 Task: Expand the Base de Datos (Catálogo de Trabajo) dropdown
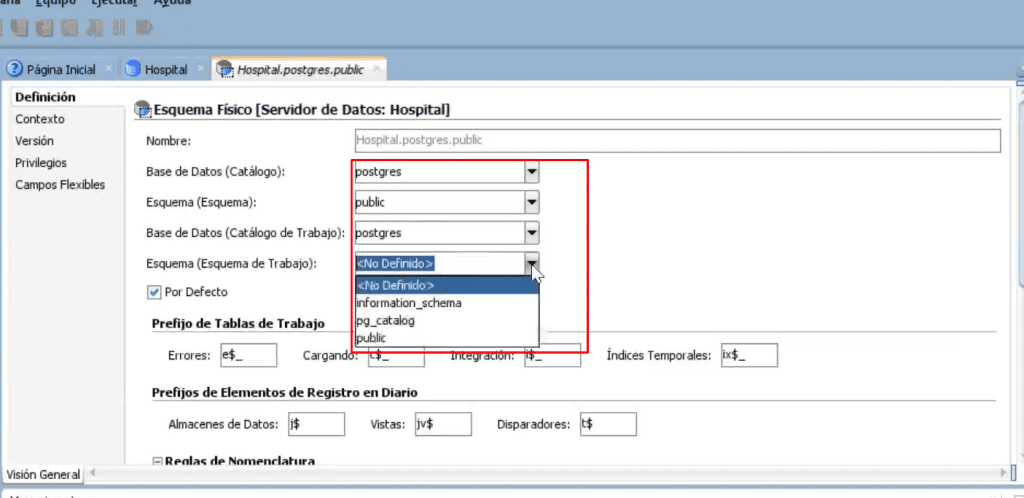pyautogui.click(x=532, y=232)
